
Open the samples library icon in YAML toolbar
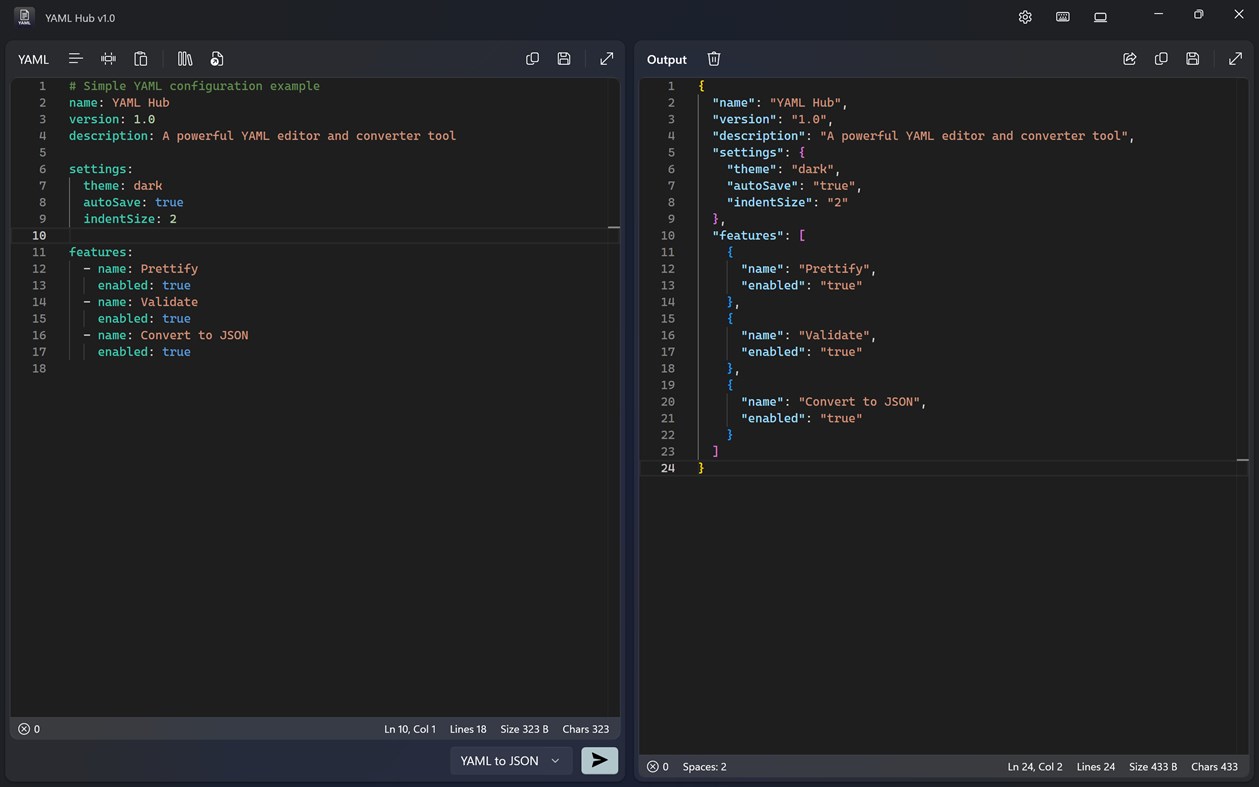click(185, 59)
